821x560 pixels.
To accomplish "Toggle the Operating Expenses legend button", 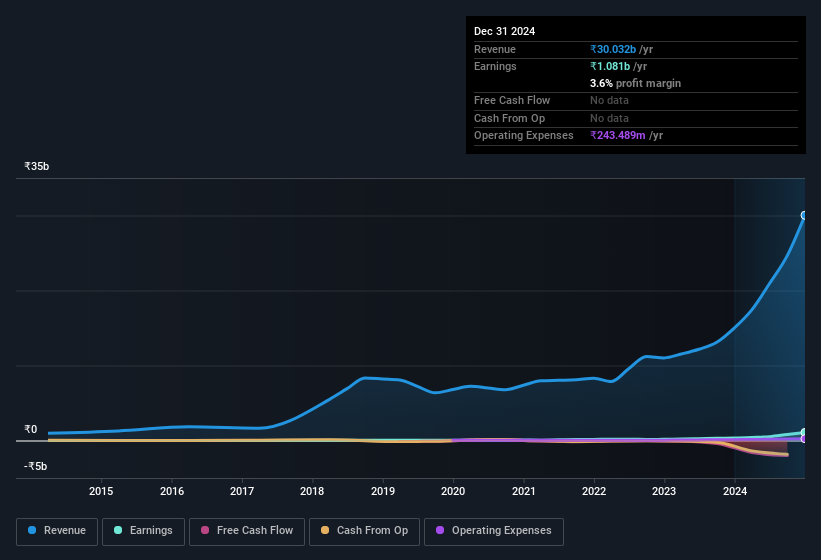I will (x=494, y=531).
